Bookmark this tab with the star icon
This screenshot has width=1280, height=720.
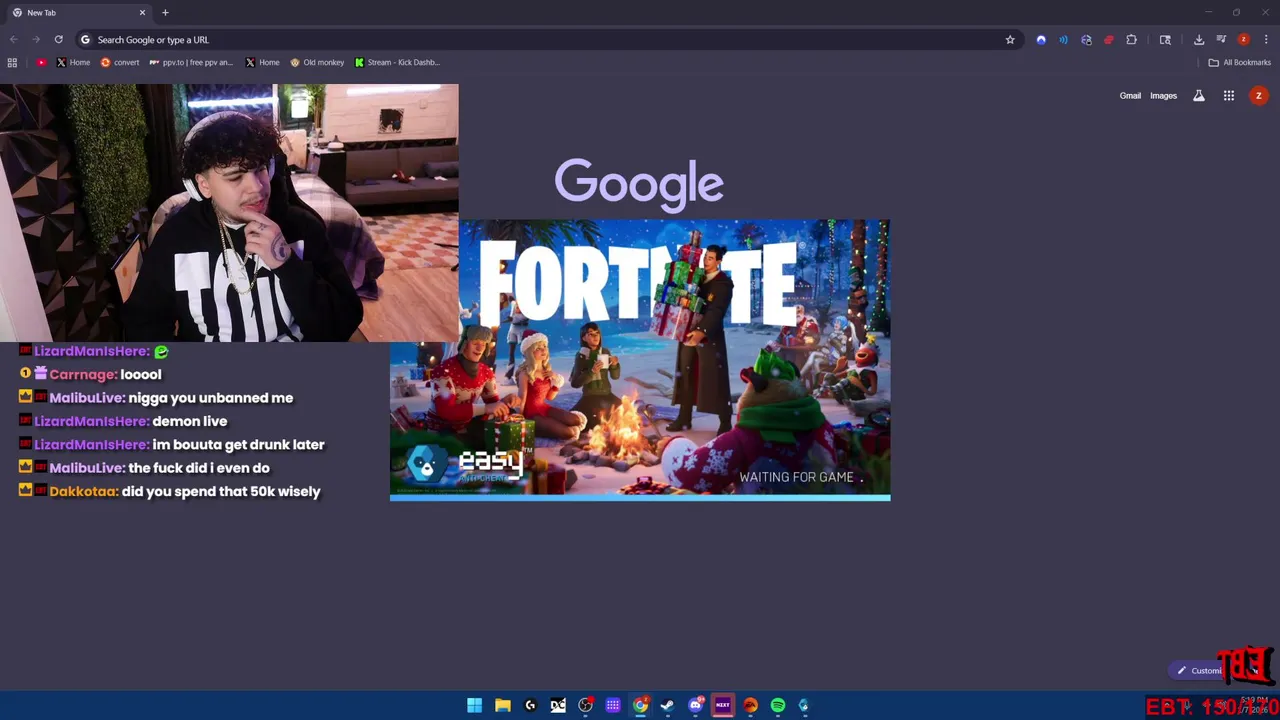1010,40
